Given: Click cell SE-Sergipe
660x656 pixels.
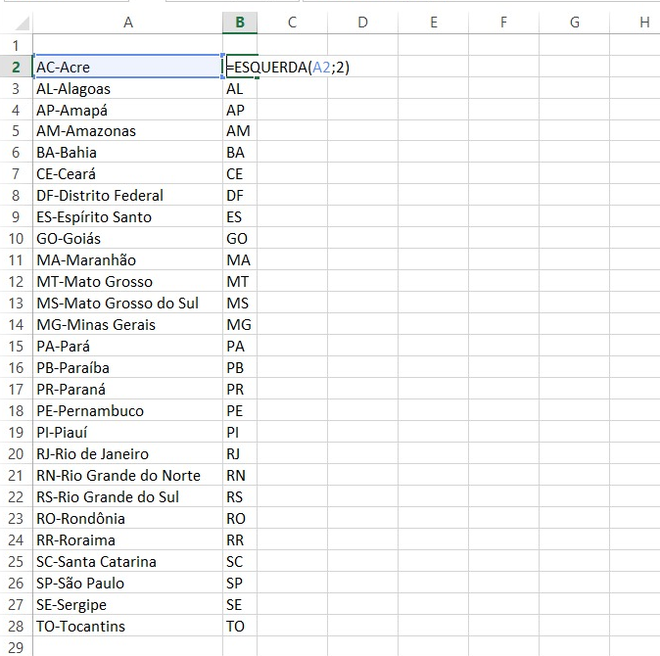Looking at the screenshot, I should coord(128,604).
